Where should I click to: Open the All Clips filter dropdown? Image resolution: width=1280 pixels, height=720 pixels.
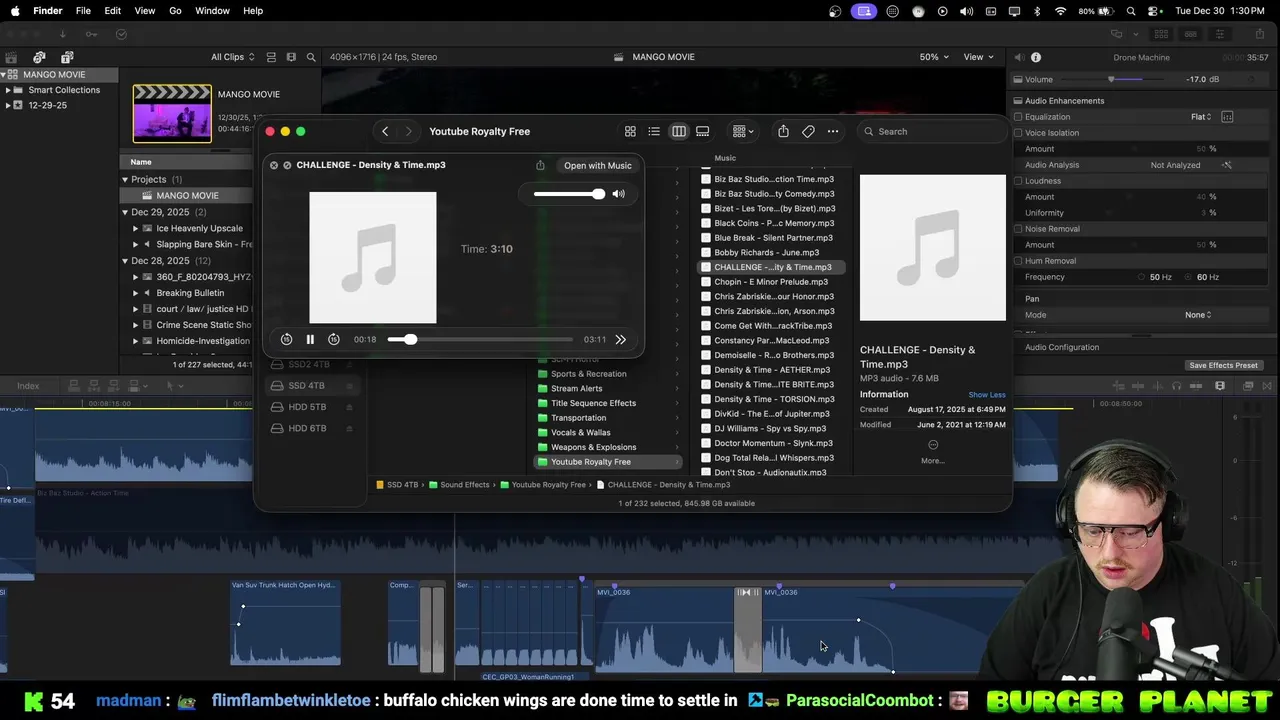(232, 57)
